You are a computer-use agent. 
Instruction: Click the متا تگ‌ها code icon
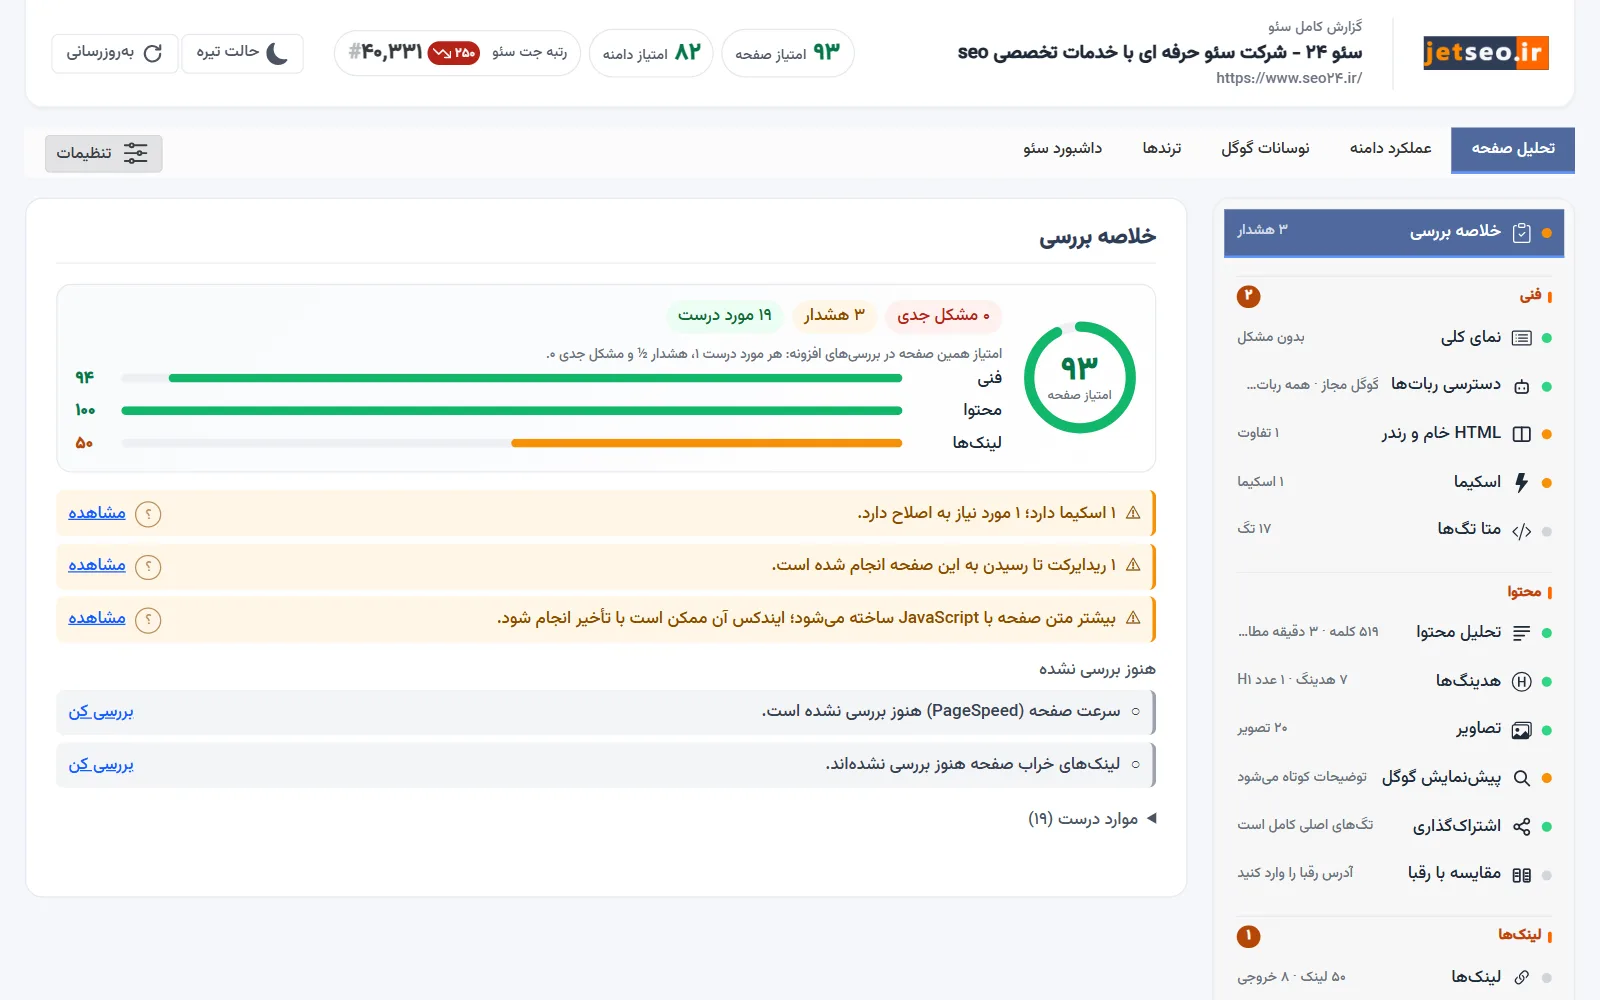pyautogui.click(x=1521, y=531)
